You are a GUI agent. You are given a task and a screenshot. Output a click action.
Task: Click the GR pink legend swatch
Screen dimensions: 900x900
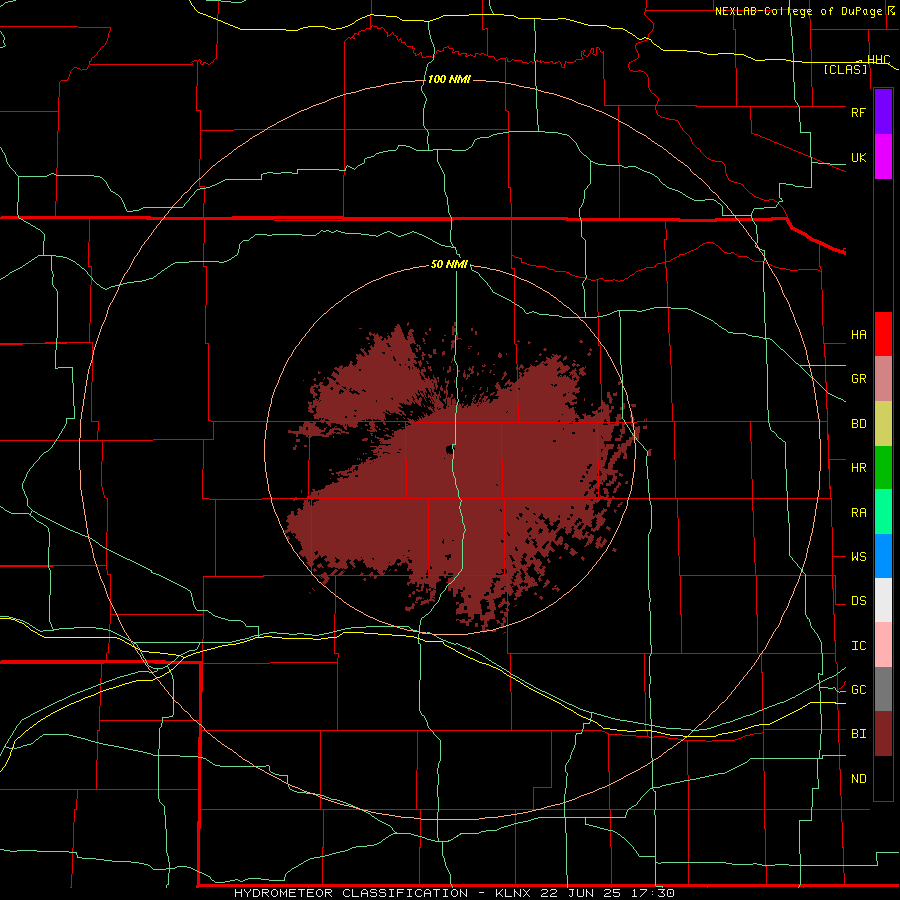[x=883, y=379]
